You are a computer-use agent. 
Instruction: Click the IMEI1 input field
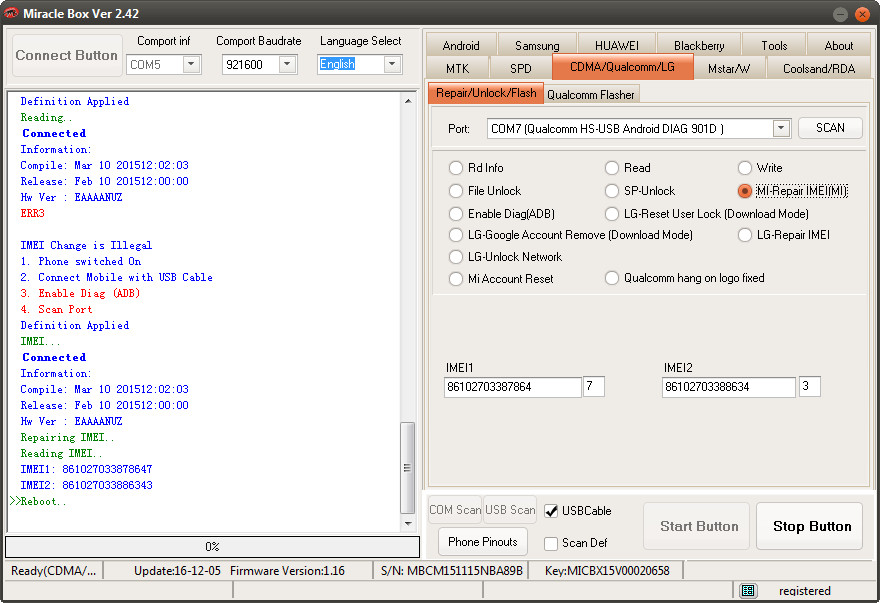click(x=512, y=387)
